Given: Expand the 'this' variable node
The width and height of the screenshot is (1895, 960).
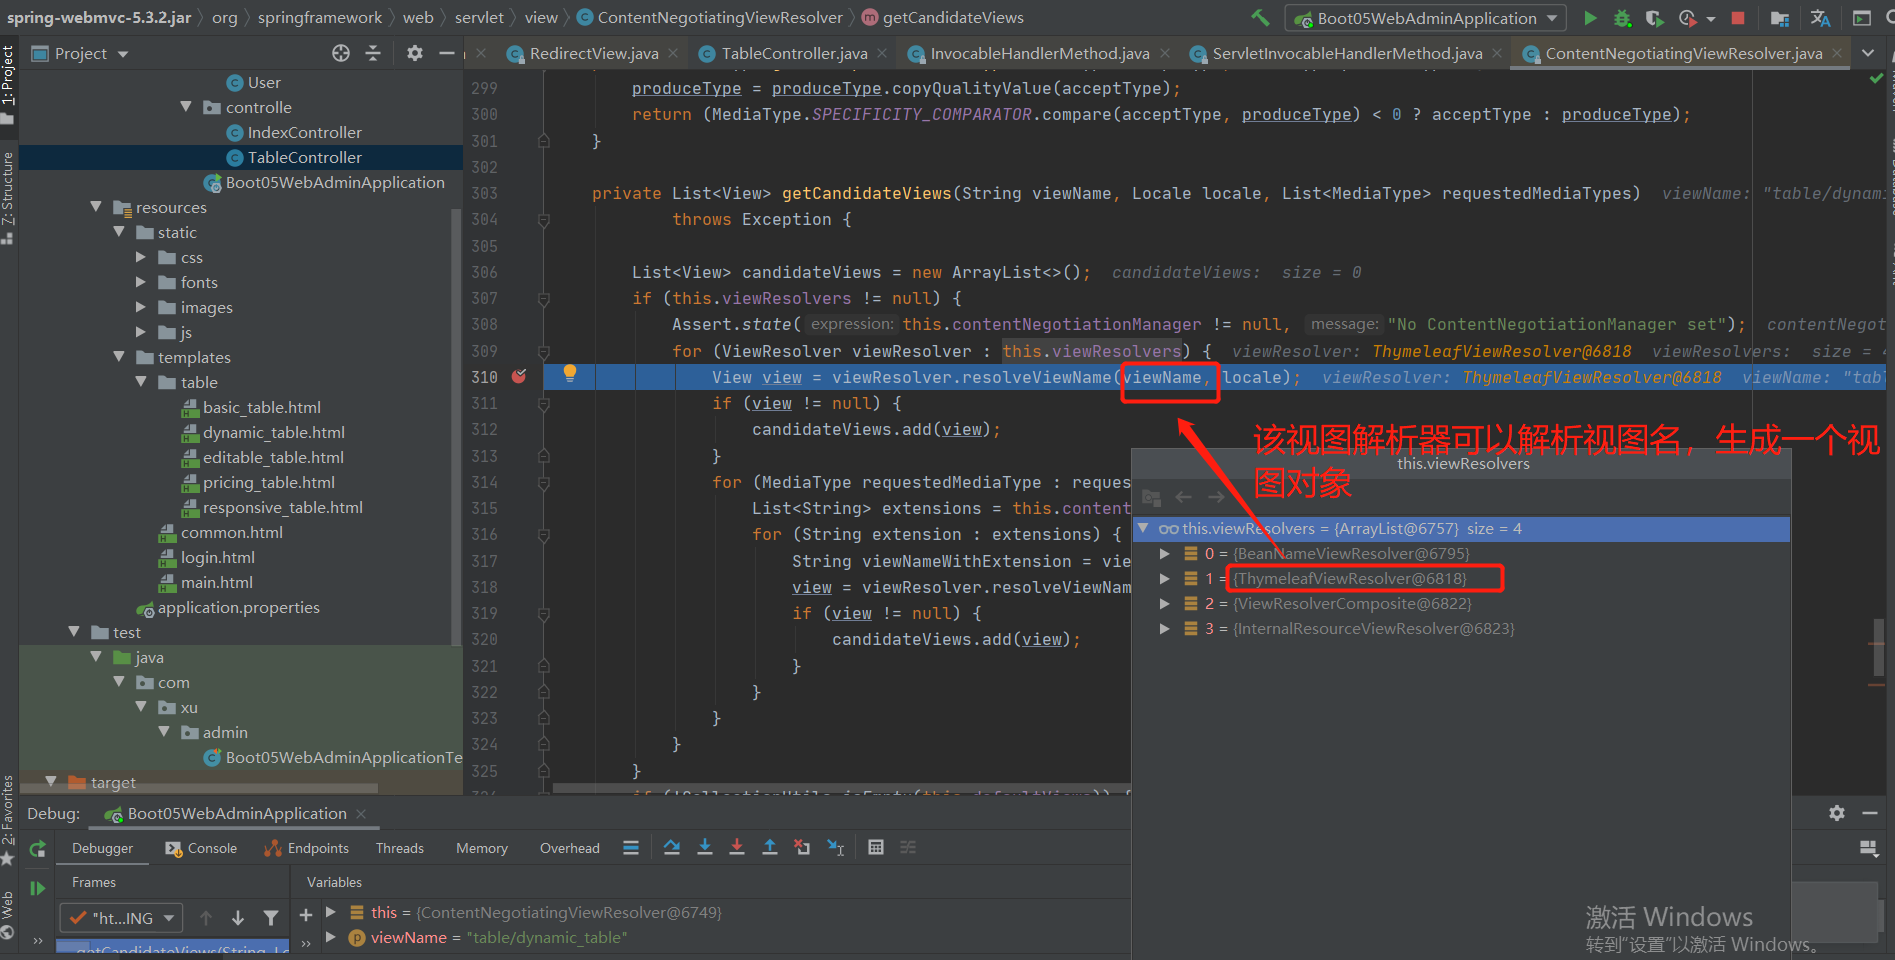Looking at the screenshot, I should (331, 912).
